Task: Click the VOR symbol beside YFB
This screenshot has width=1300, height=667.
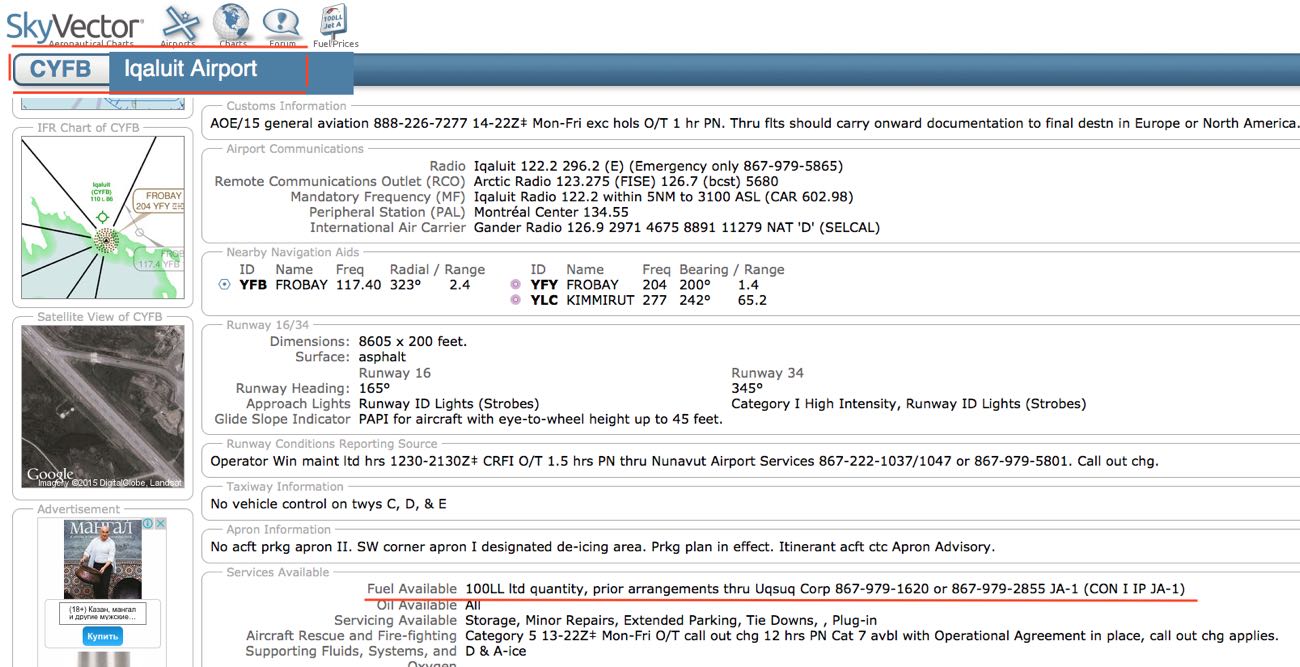Action: coord(224,285)
